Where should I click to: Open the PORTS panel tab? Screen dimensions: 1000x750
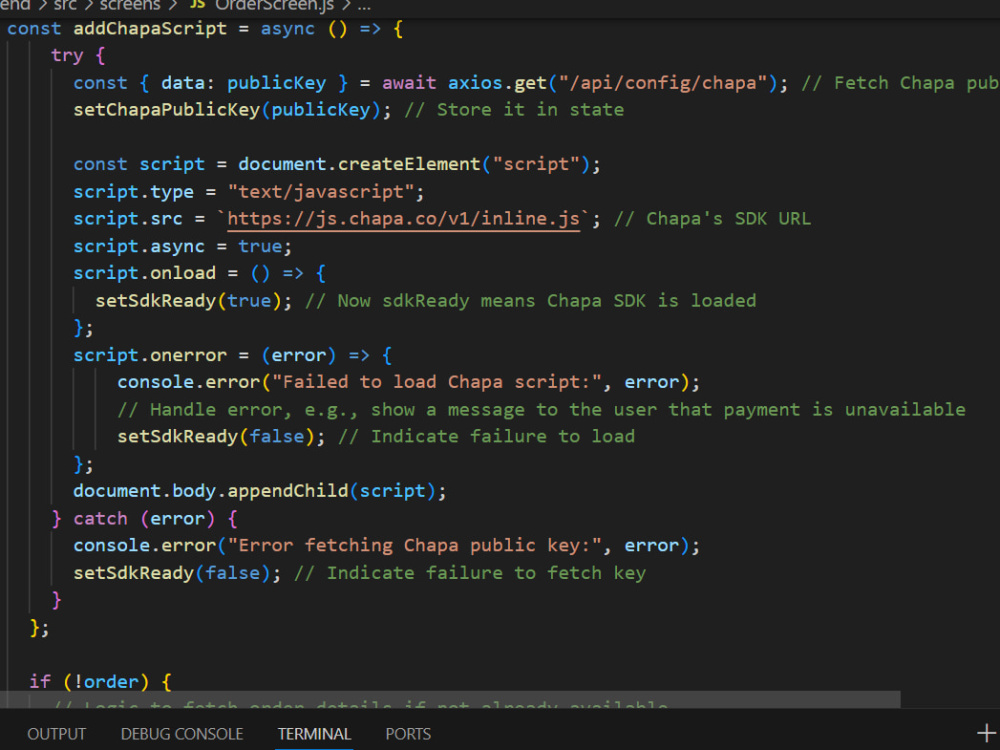click(408, 734)
